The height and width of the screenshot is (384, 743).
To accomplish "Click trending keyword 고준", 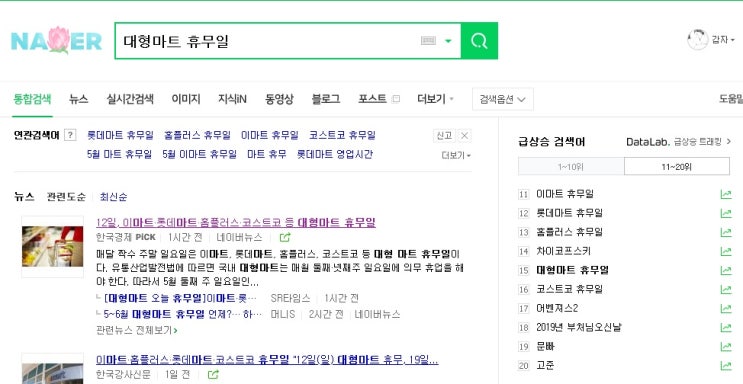I will [545, 366].
